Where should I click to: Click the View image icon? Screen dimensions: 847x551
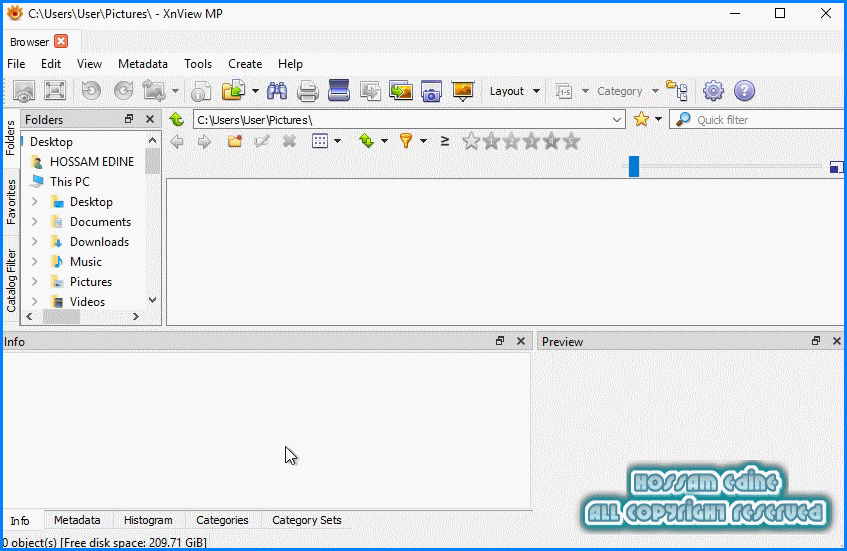click(x=24, y=91)
